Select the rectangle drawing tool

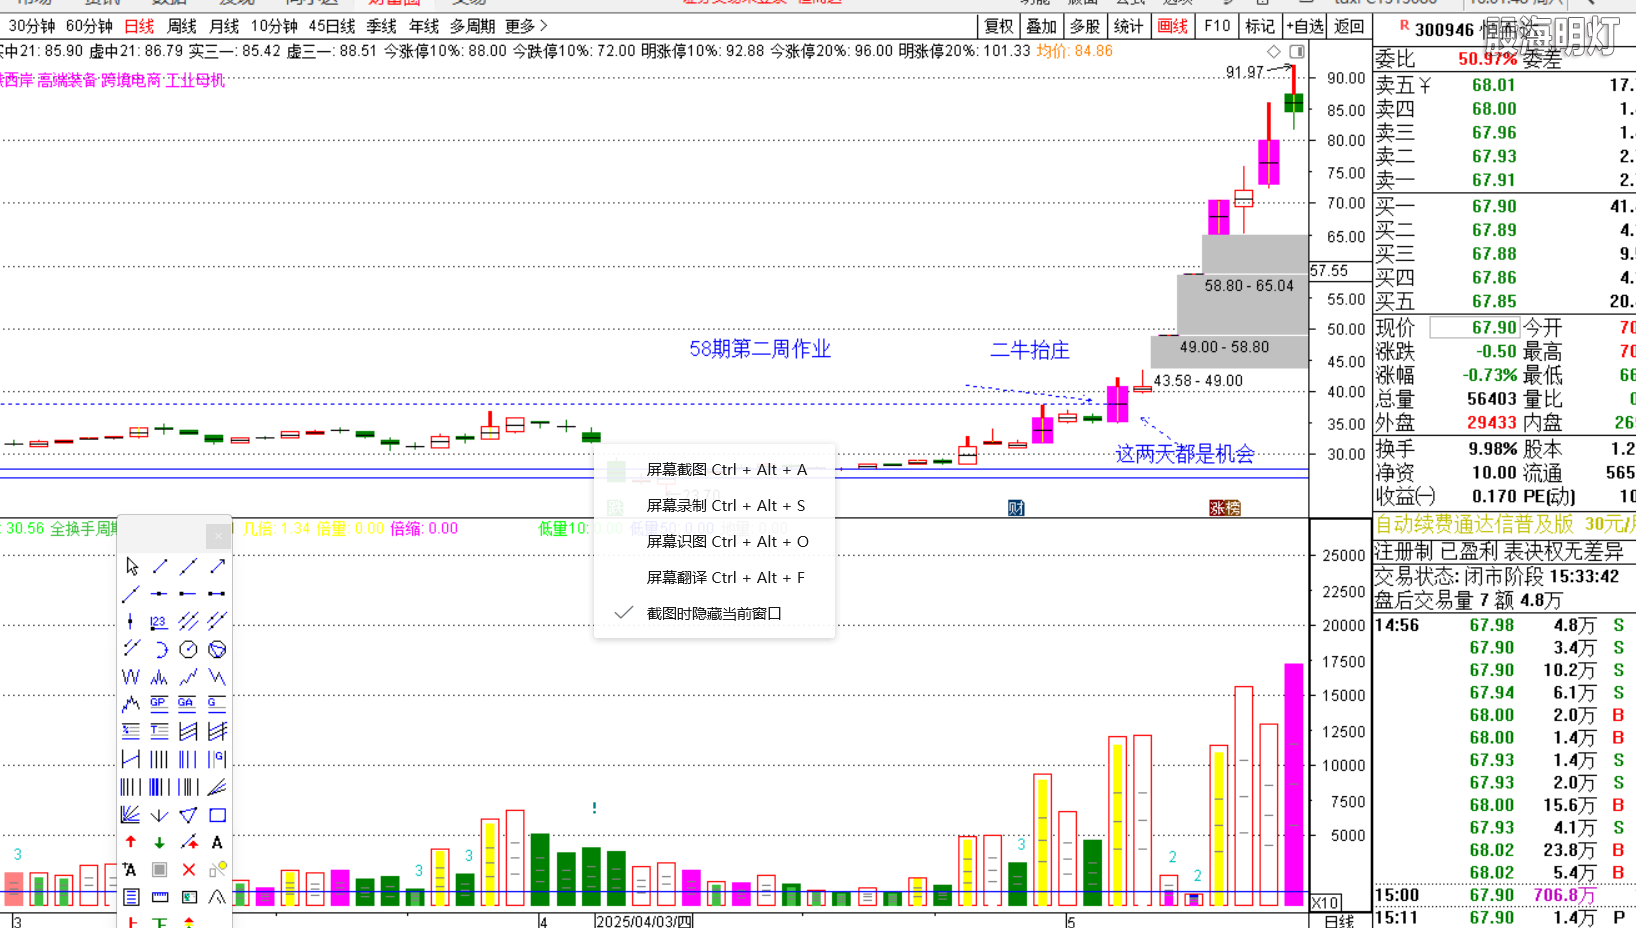[217, 815]
